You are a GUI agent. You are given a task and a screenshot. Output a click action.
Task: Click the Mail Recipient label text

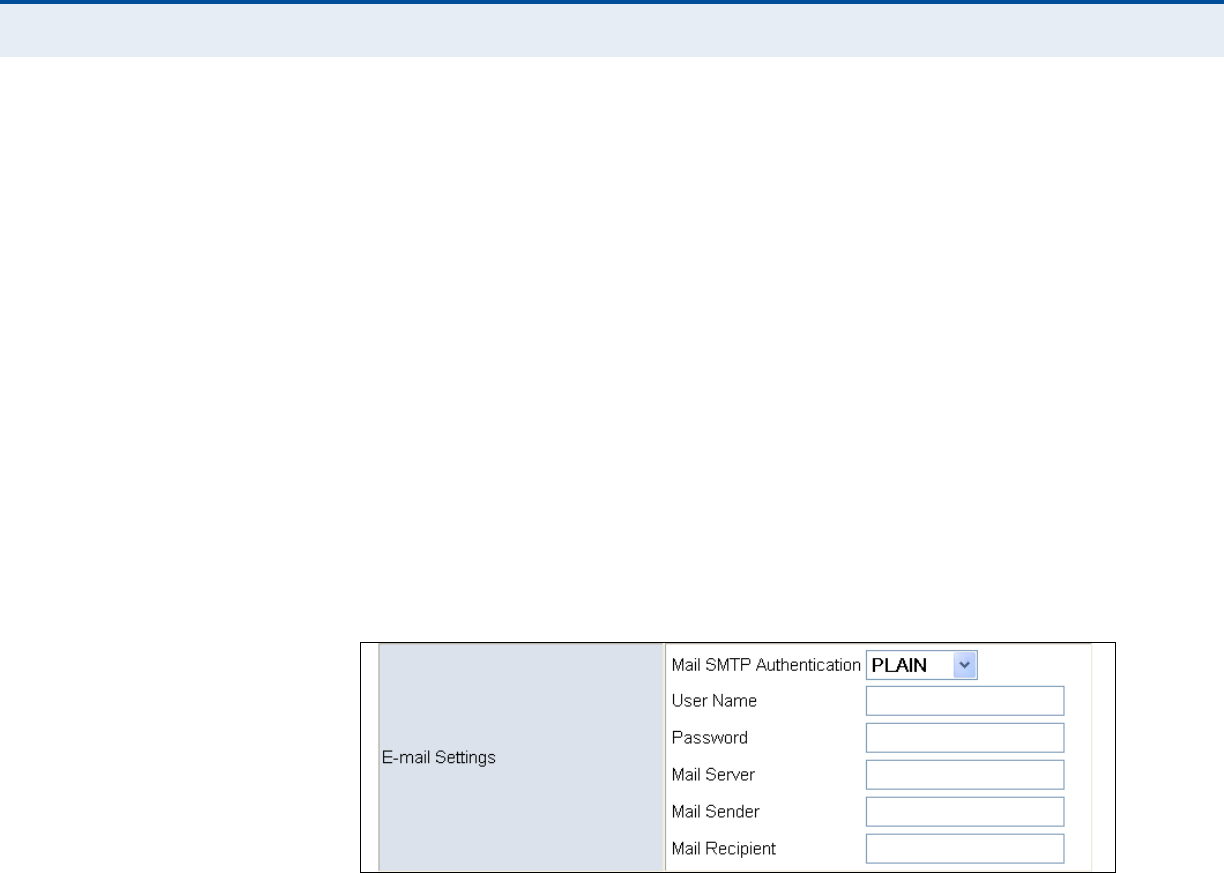pos(724,849)
